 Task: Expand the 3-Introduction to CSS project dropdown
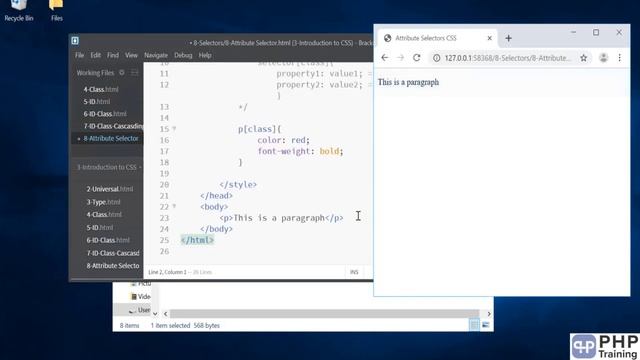point(109,167)
